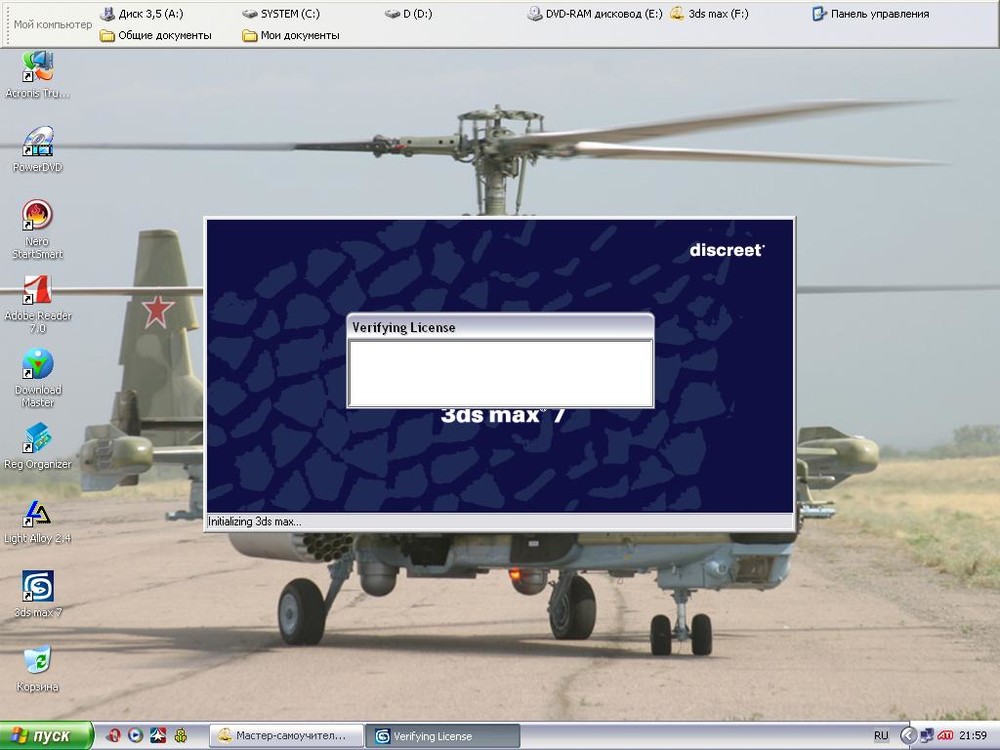Launch the Download Master shortcut
This screenshot has width=1000, height=750.
[37, 378]
